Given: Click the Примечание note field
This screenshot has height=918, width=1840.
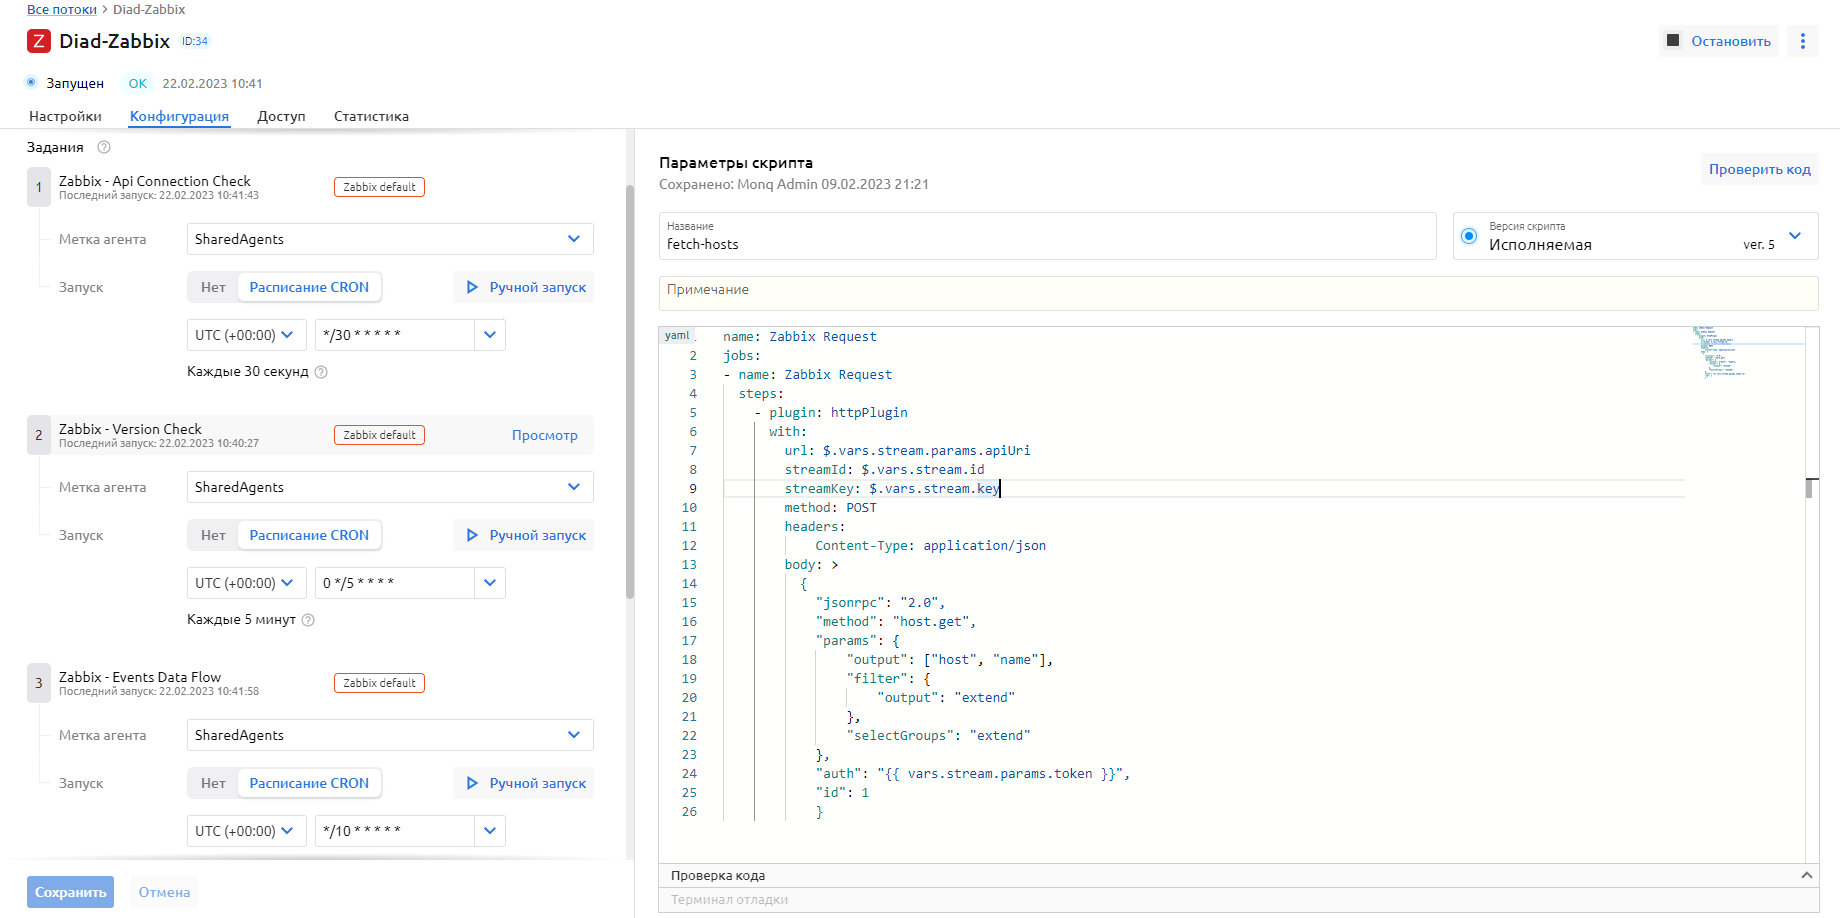Looking at the screenshot, I should 1238,293.
